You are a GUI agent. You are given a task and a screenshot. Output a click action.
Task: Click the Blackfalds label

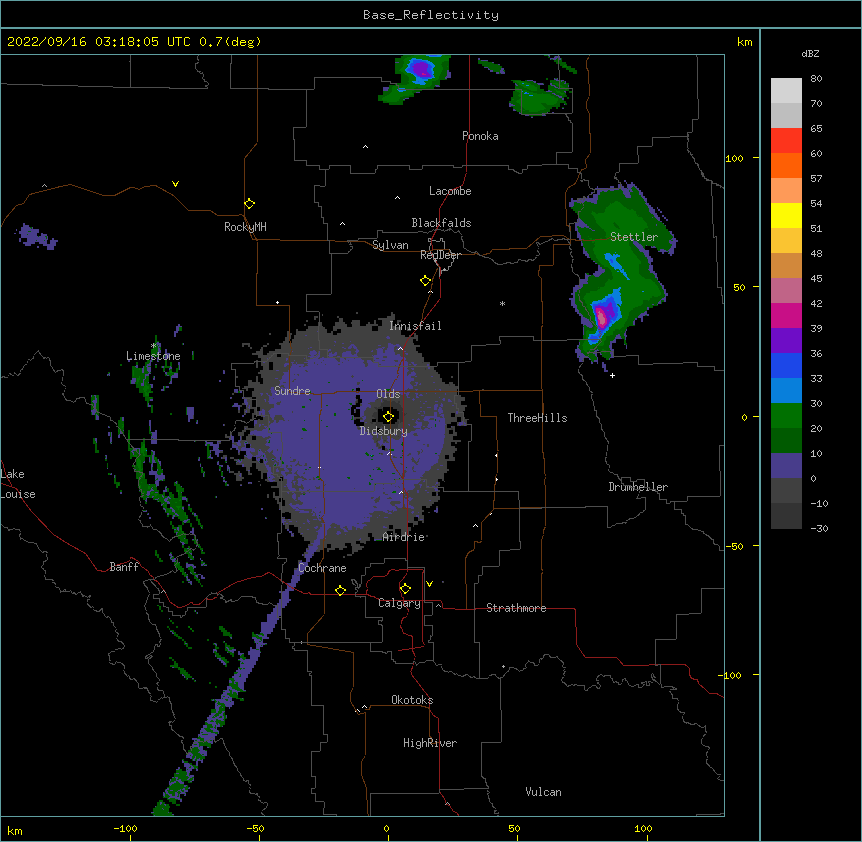point(441,223)
